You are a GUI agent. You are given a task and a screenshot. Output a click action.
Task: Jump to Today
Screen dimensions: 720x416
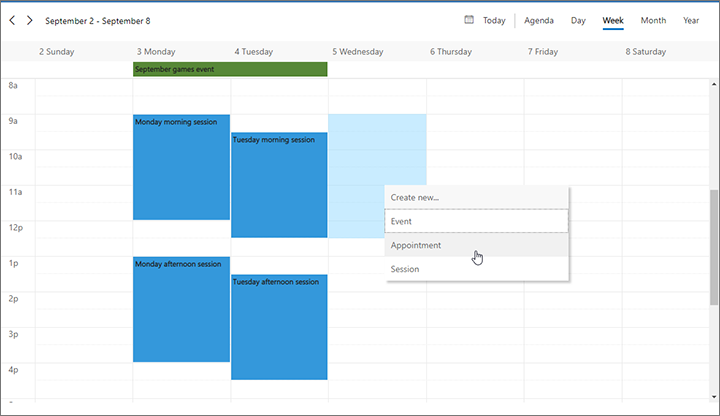(x=494, y=20)
